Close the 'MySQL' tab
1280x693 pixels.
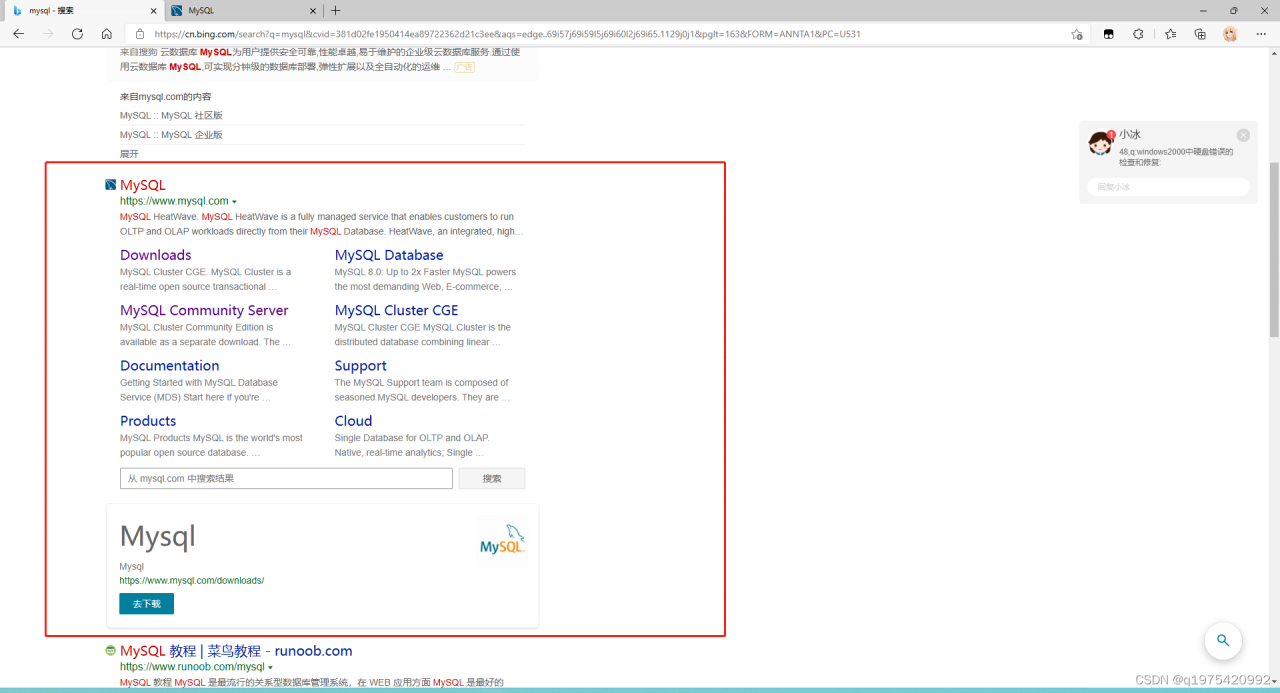click(312, 10)
